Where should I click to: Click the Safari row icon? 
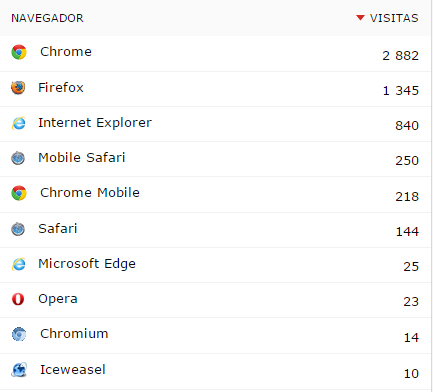coord(18,229)
